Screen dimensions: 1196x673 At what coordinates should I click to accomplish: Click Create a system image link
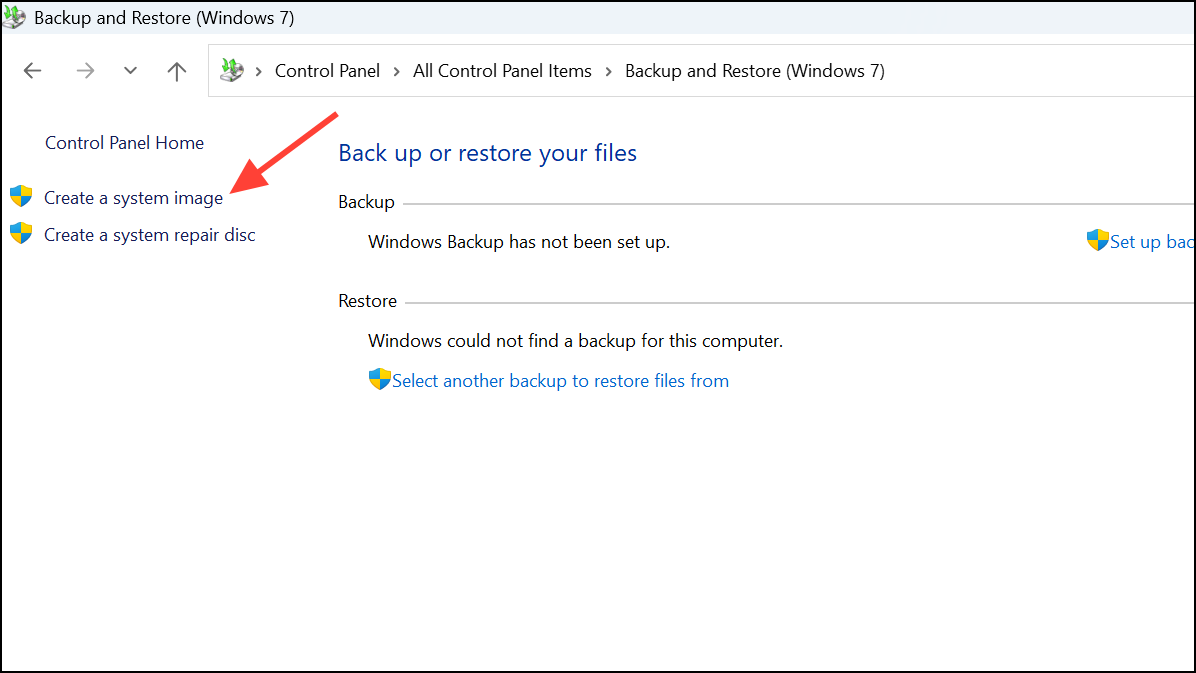point(133,198)
